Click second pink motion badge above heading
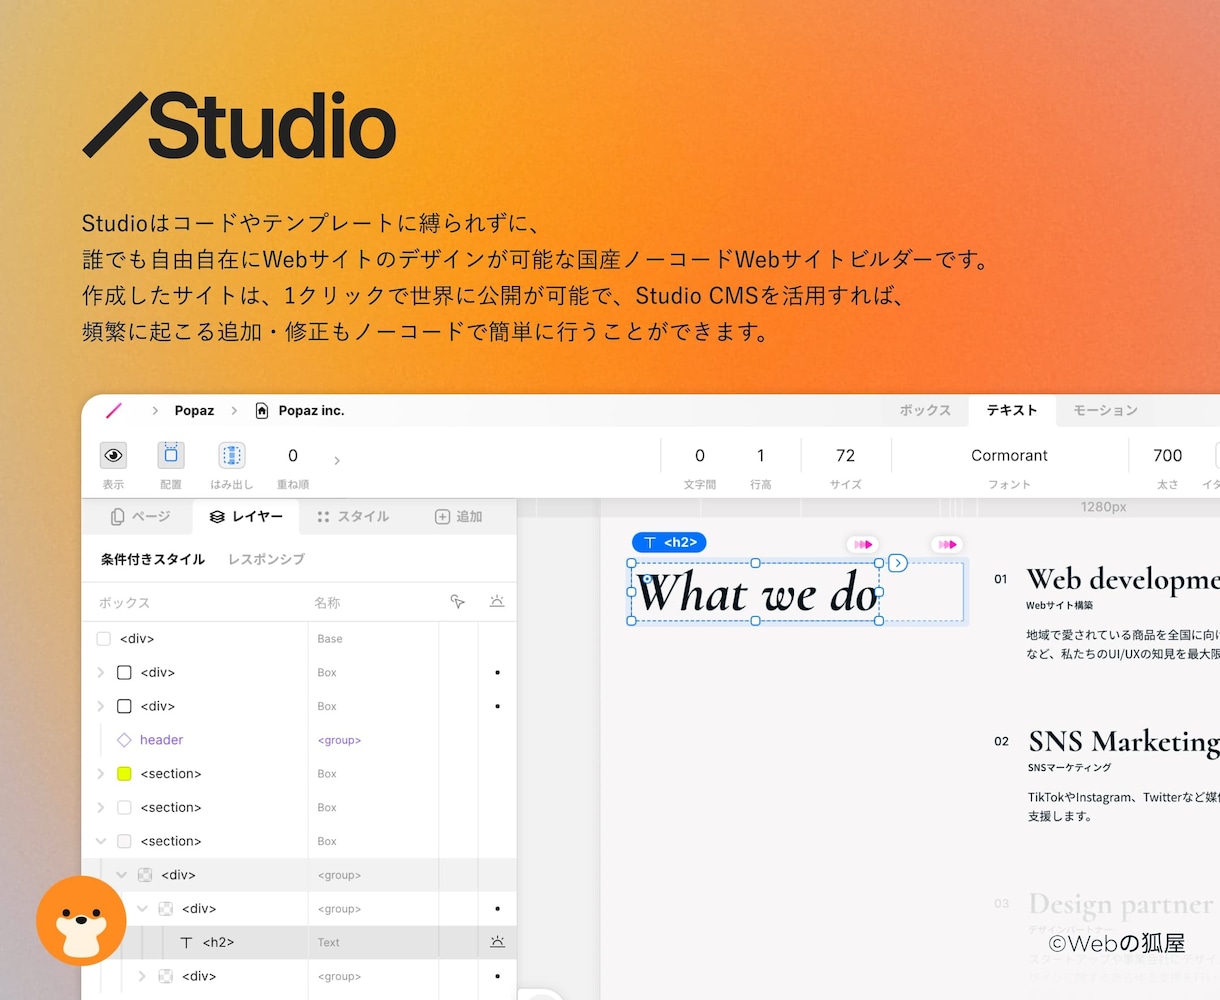Viewport: 1220px width, 1000px height. point(946,544)
